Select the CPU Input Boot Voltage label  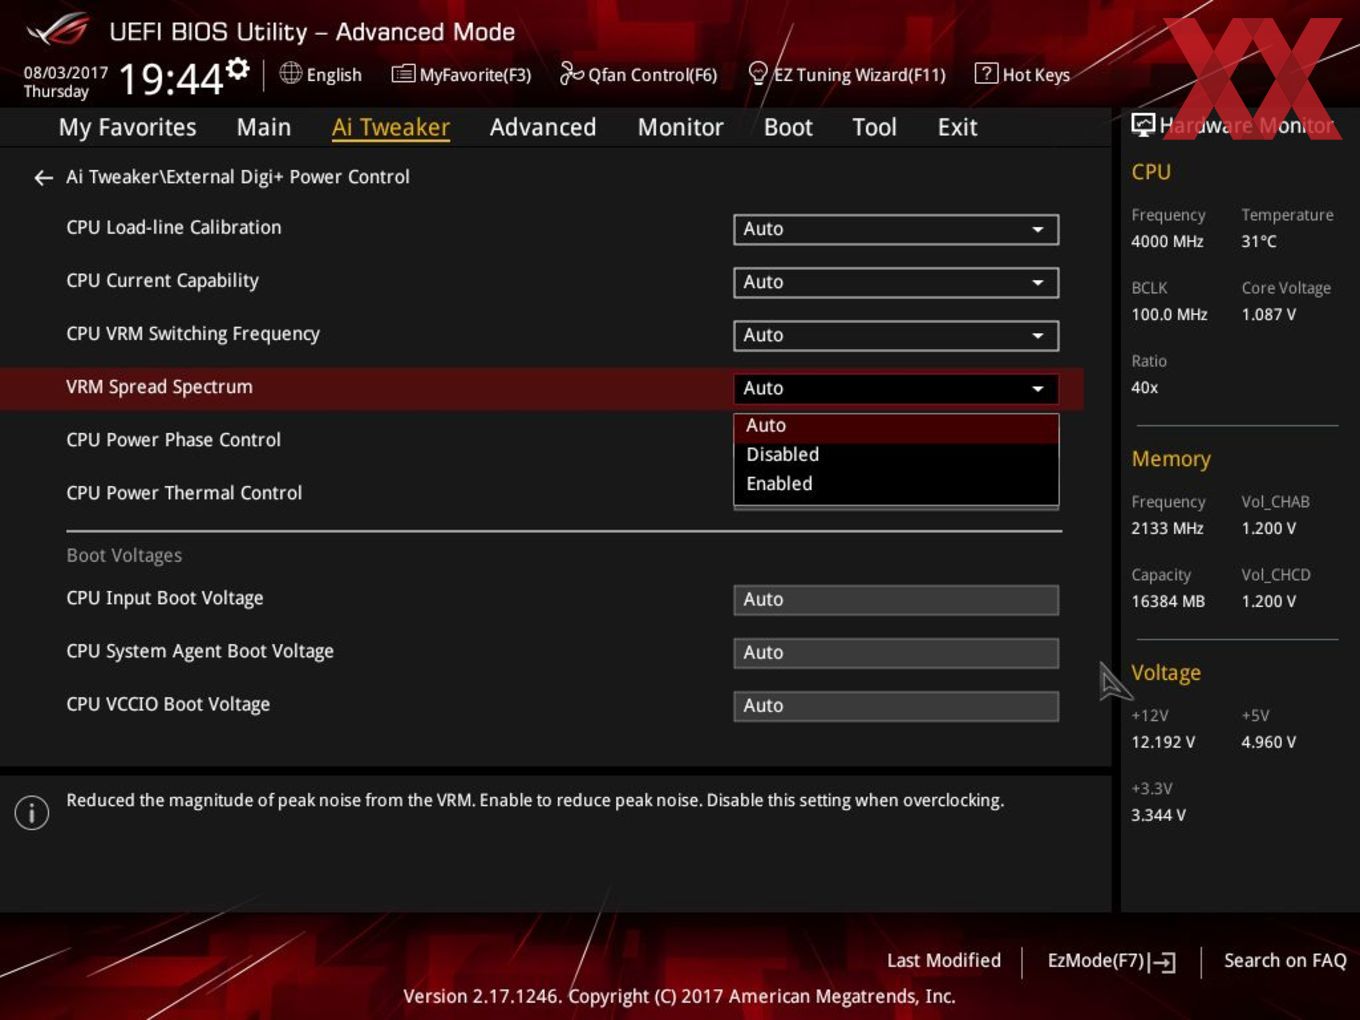point(165,598)
